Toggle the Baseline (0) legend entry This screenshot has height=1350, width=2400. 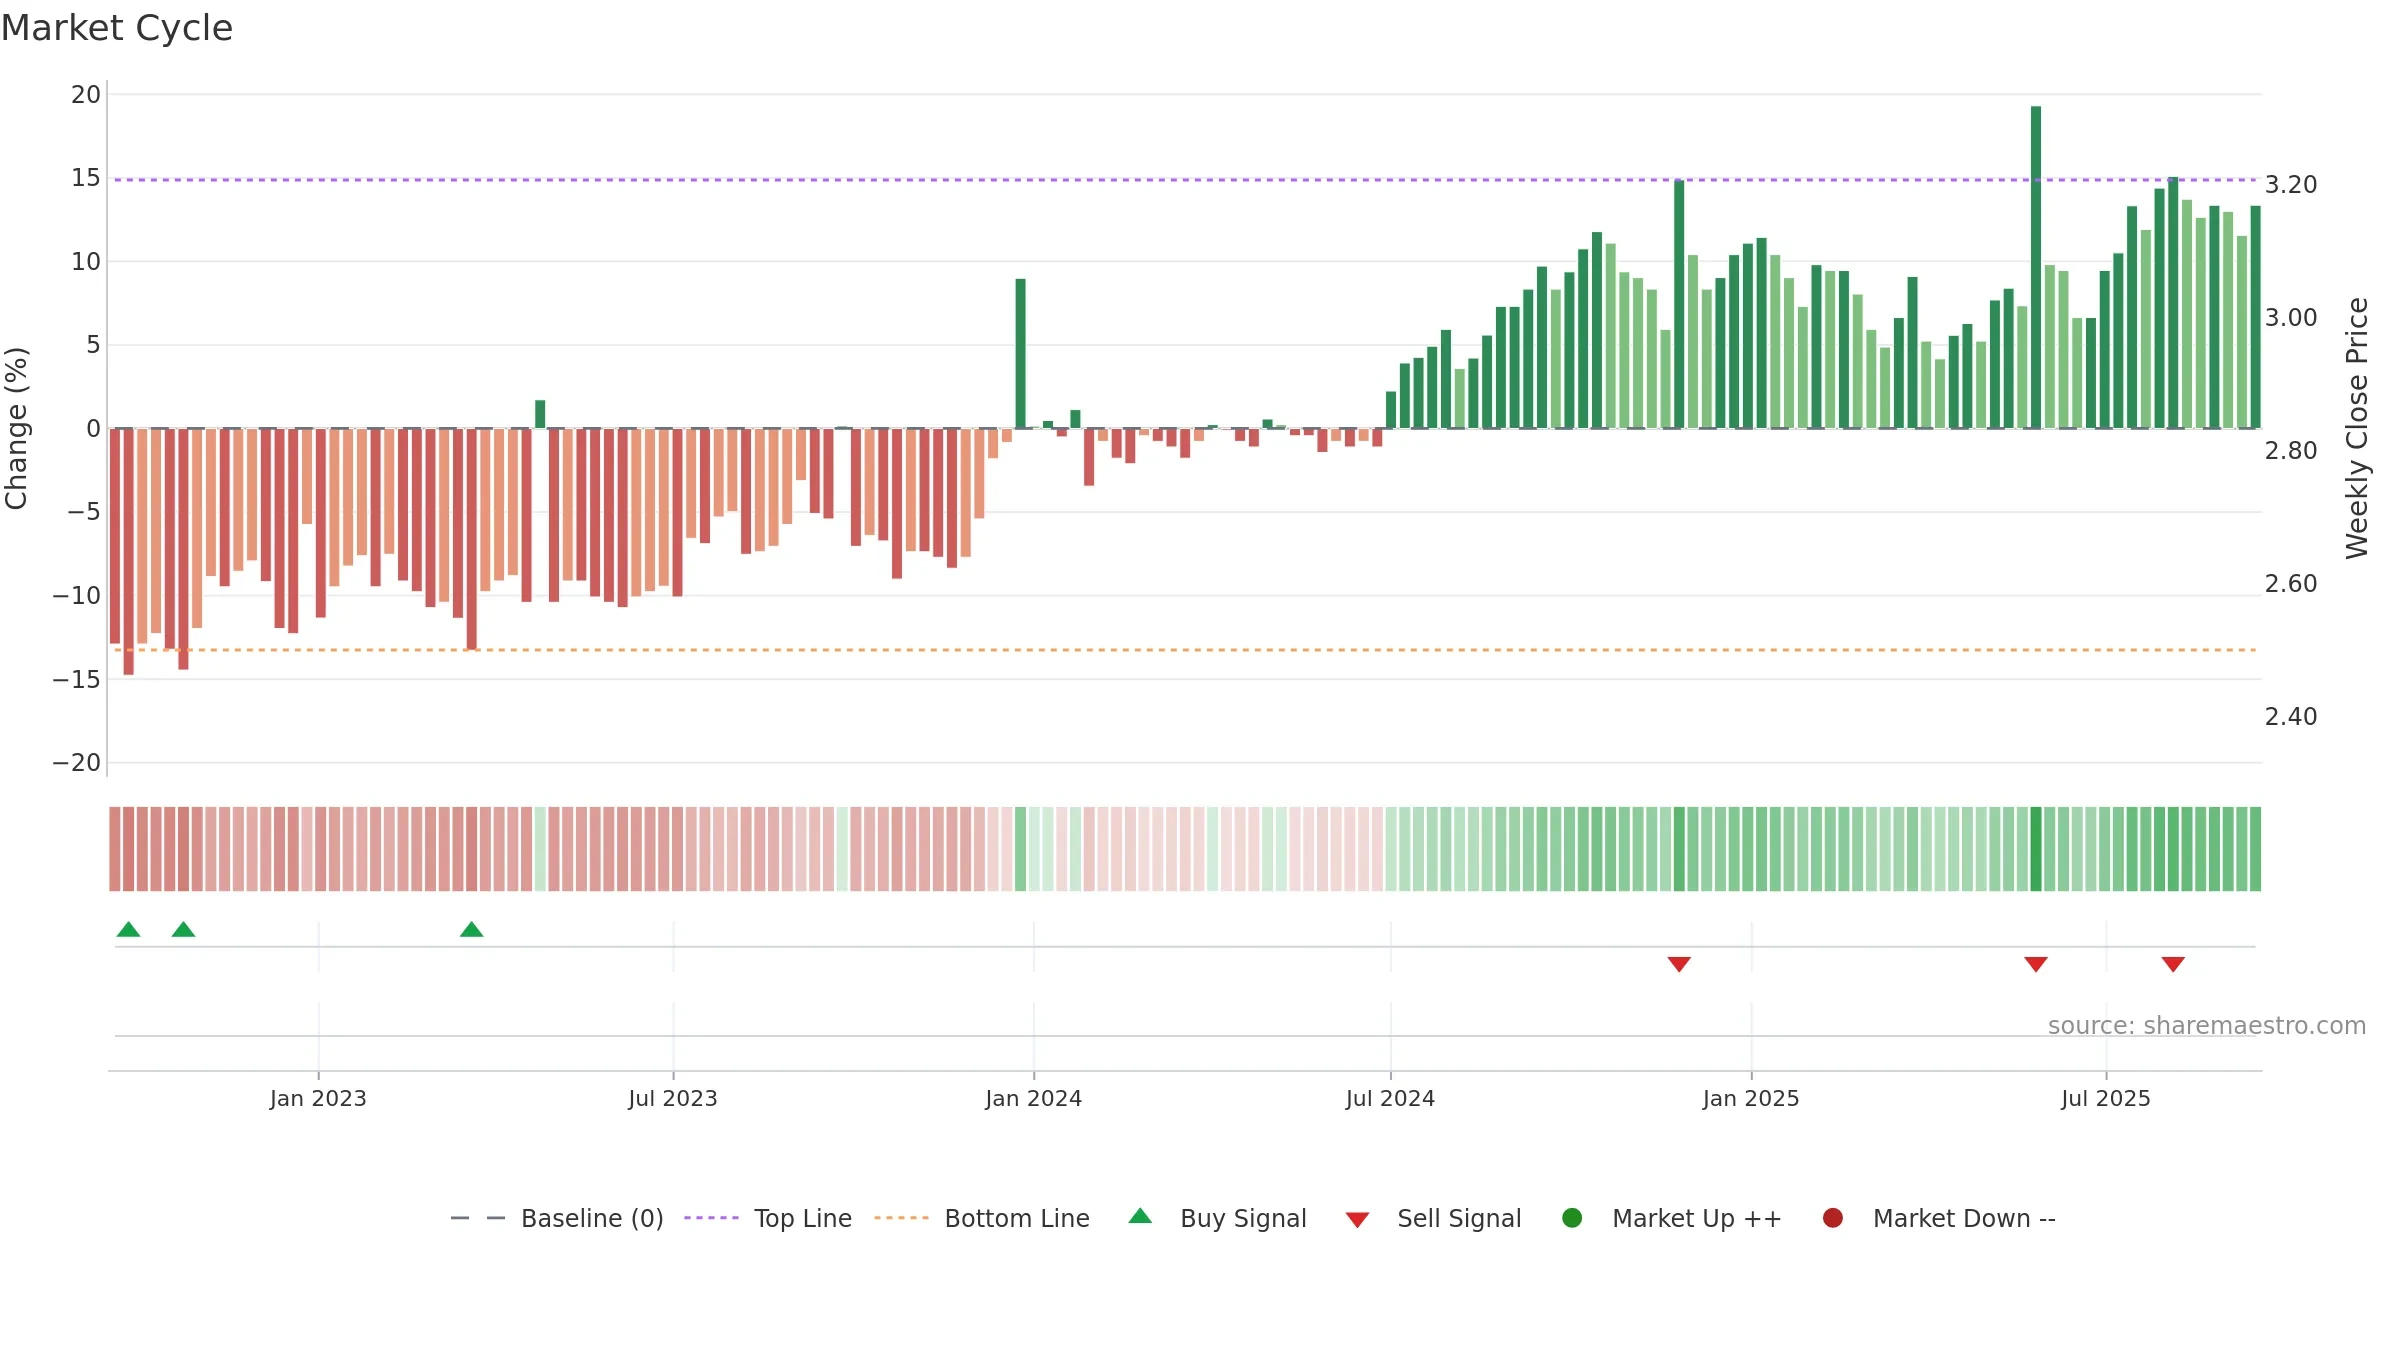click(x=557, y=1218)
